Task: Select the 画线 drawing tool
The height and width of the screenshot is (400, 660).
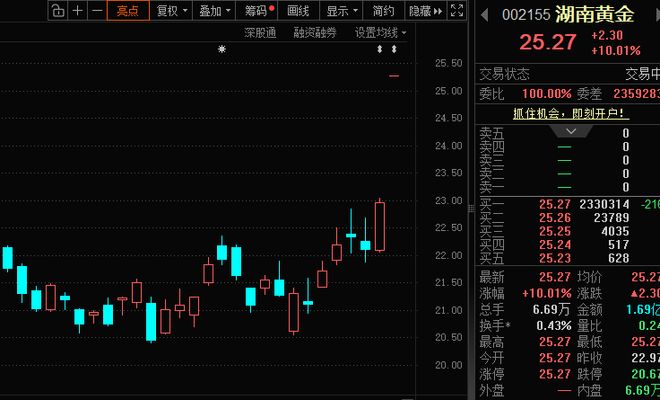Action: pos(298,11)
